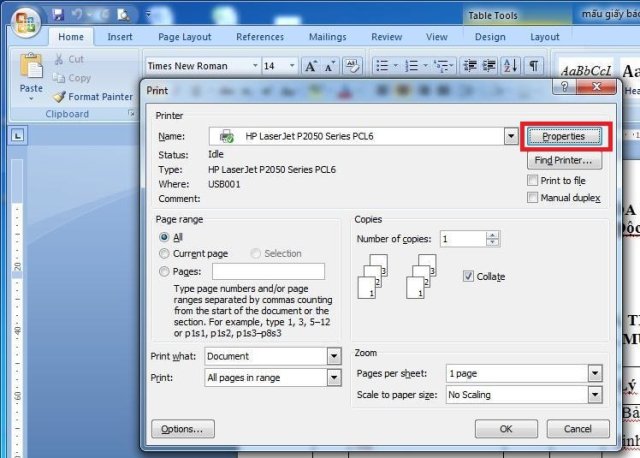Switch to the Insert tab
Screen dimensions: 640x458
[x=120, y=37]
